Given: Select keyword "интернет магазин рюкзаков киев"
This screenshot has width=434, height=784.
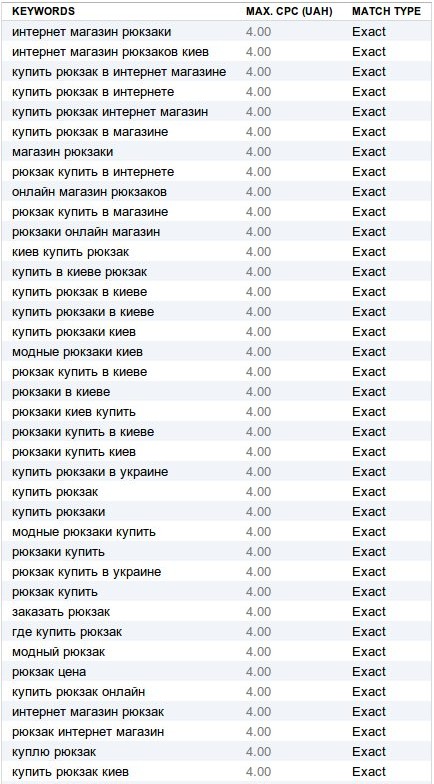Looking at the screenshot, I should tap(110, 52).
